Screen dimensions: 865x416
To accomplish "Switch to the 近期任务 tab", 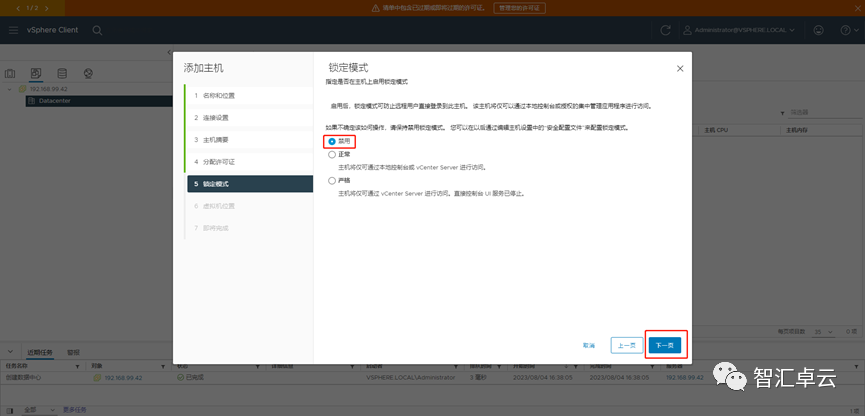I will click(x=40, y=353).
